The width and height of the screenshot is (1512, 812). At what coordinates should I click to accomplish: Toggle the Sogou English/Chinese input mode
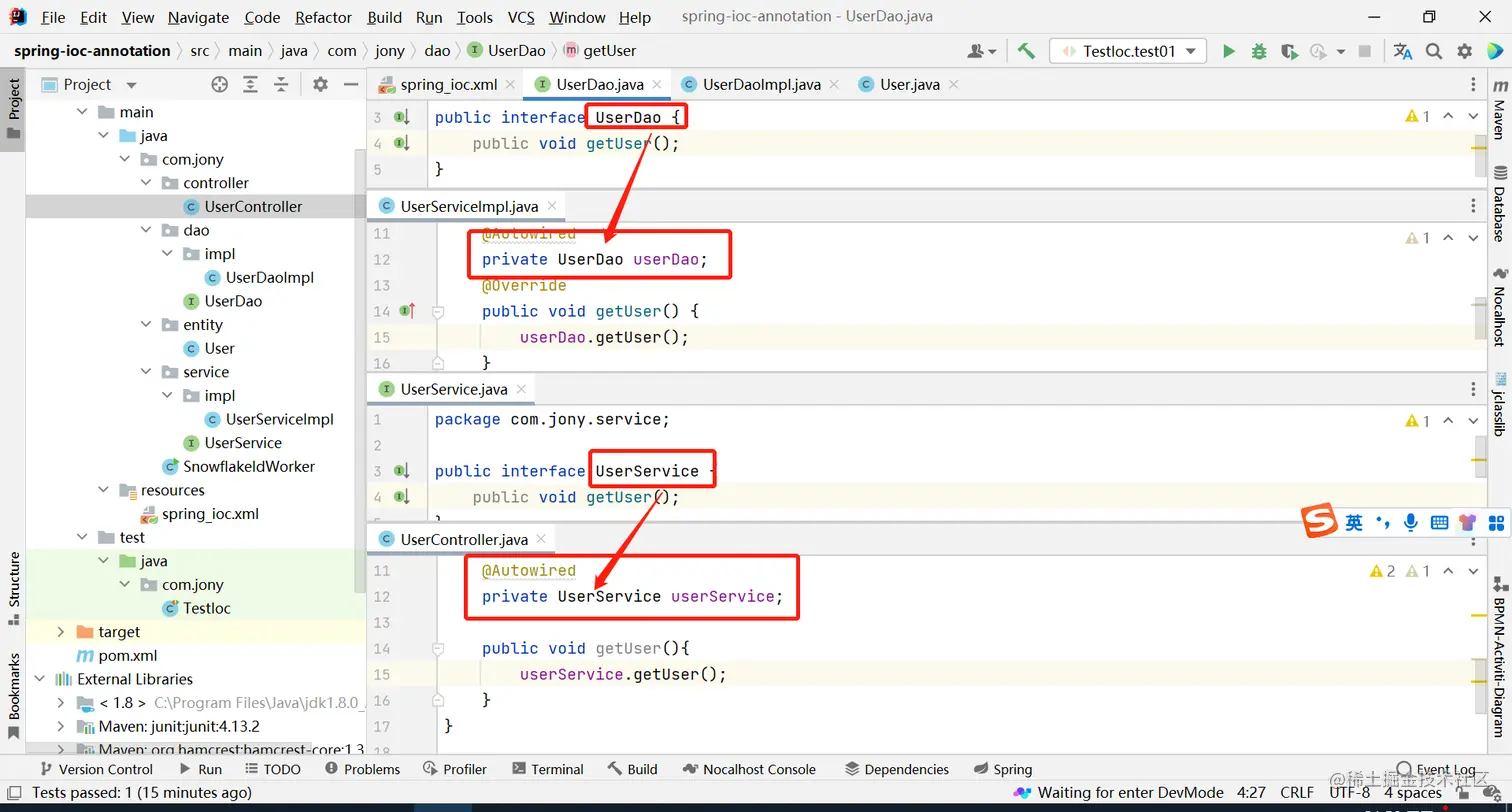coord(1354,522)
